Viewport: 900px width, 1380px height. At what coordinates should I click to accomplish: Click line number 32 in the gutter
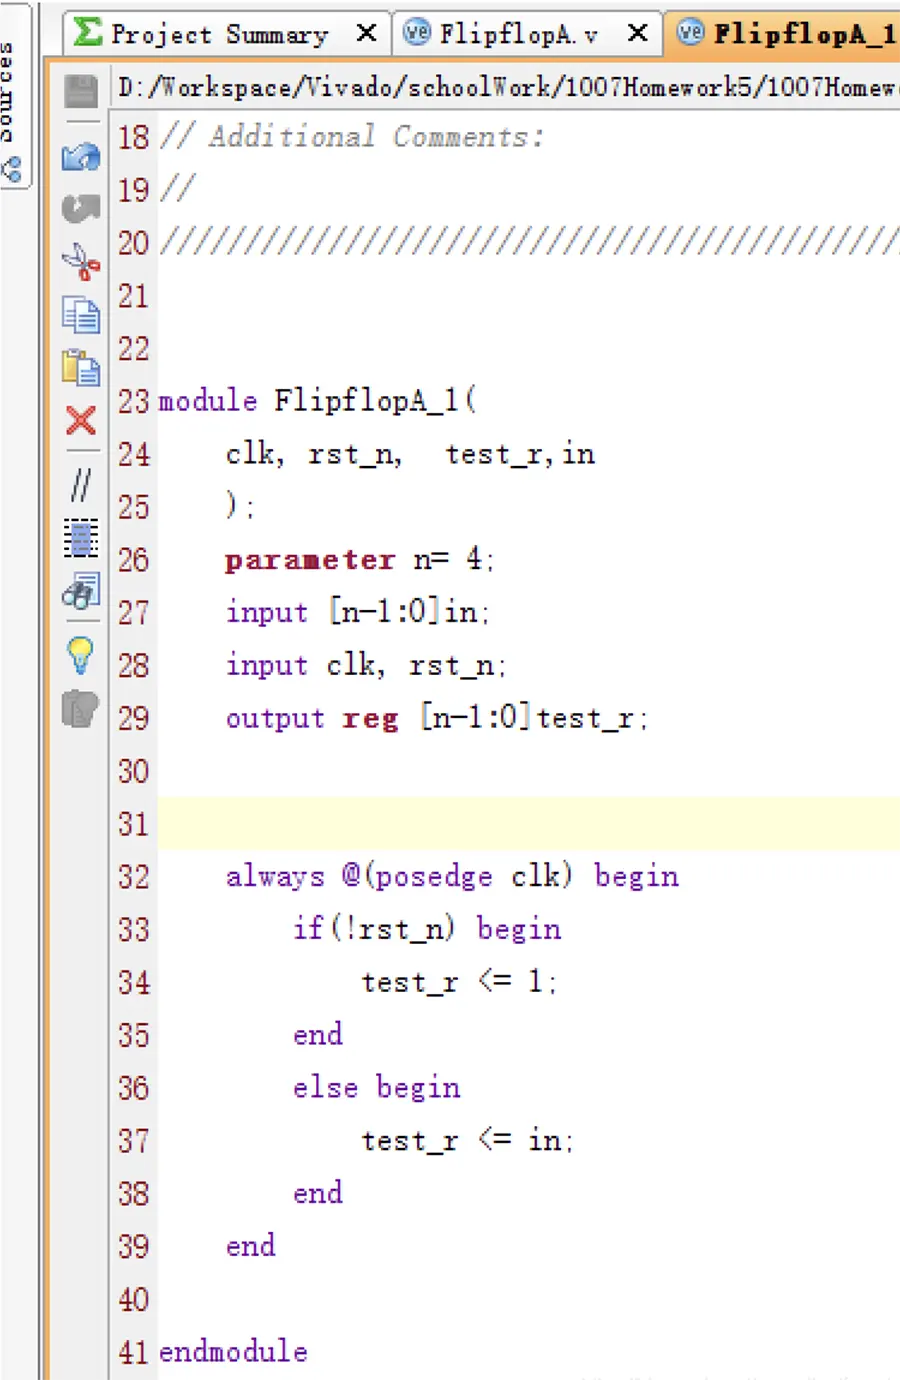click(x=133, y=877)
